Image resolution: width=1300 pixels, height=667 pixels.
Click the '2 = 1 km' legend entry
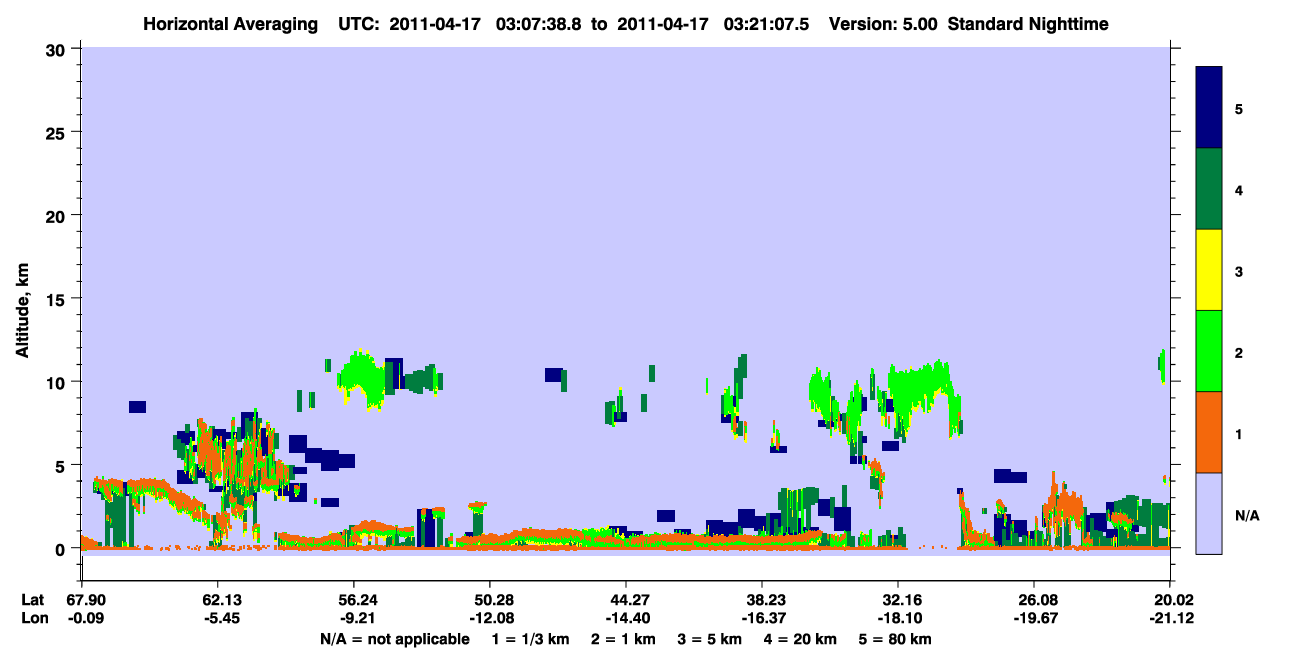tap(626, 639)
